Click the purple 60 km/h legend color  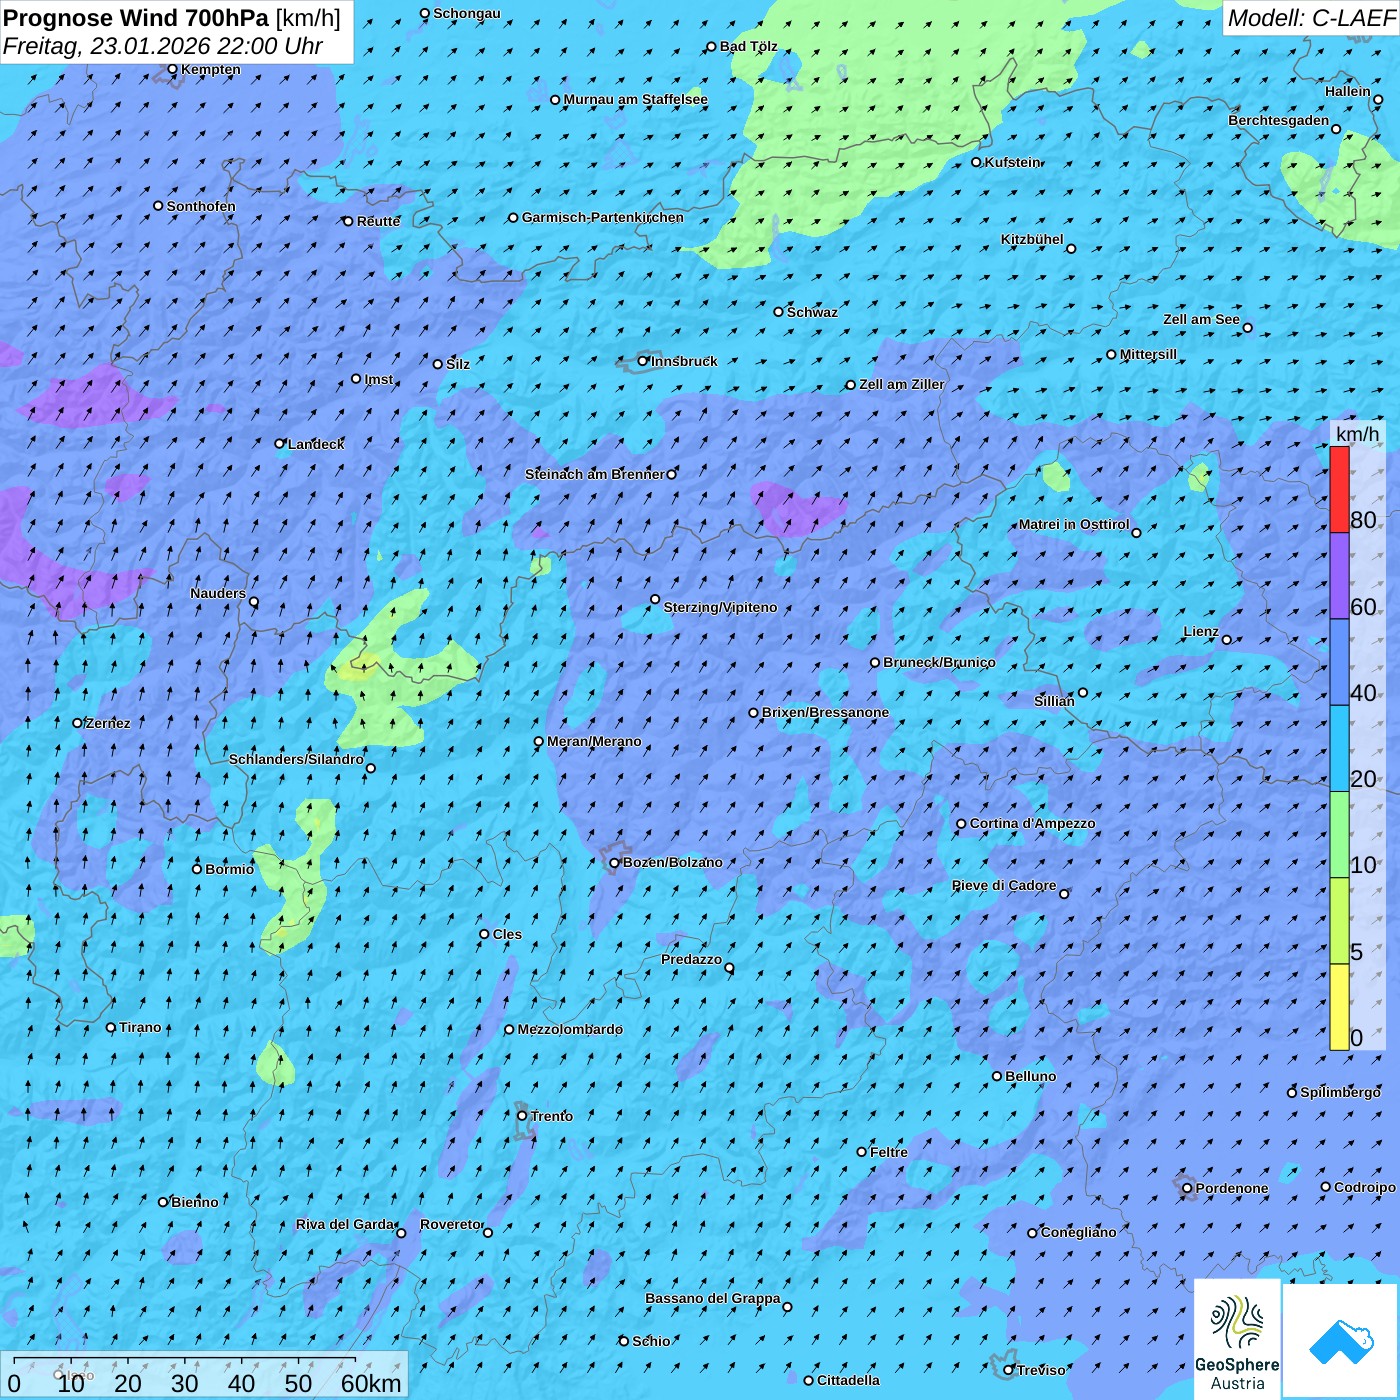1339,576
